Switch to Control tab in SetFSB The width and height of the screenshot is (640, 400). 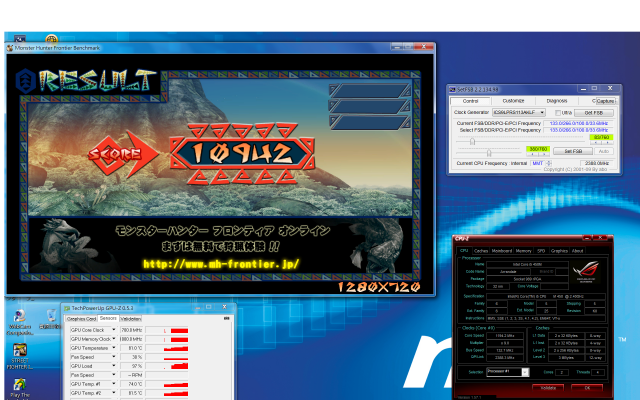tap(471, 101)
